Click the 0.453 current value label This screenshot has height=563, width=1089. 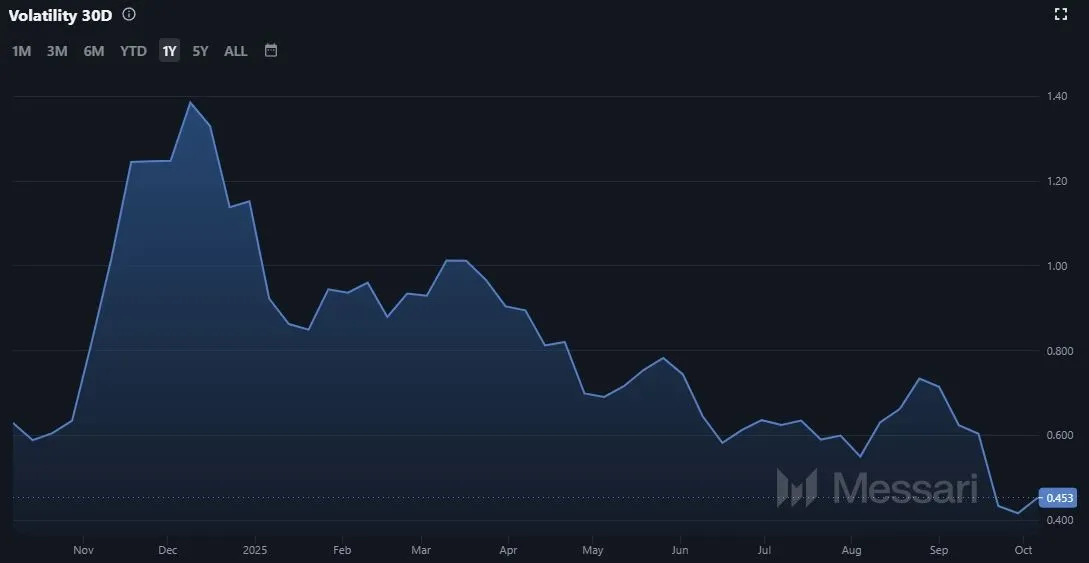pos(1059,498)
